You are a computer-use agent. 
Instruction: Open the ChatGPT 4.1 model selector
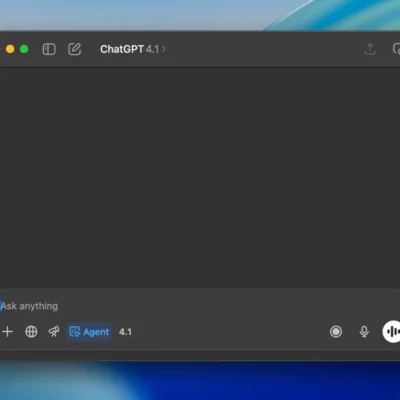coord(133,49)
